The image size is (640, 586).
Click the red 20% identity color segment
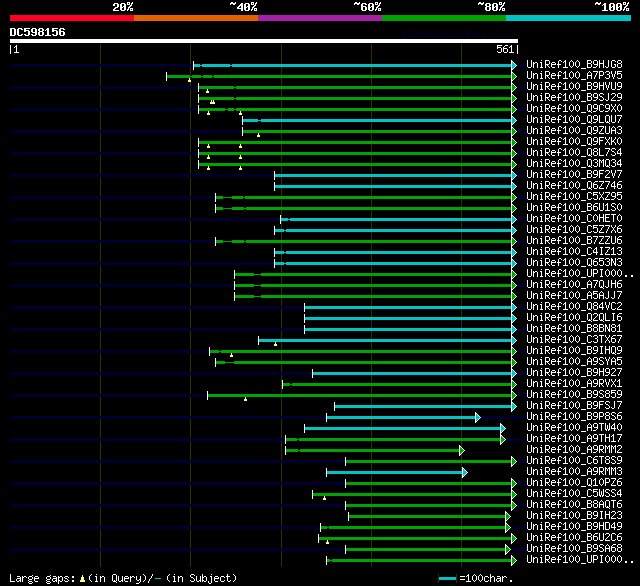72,18
